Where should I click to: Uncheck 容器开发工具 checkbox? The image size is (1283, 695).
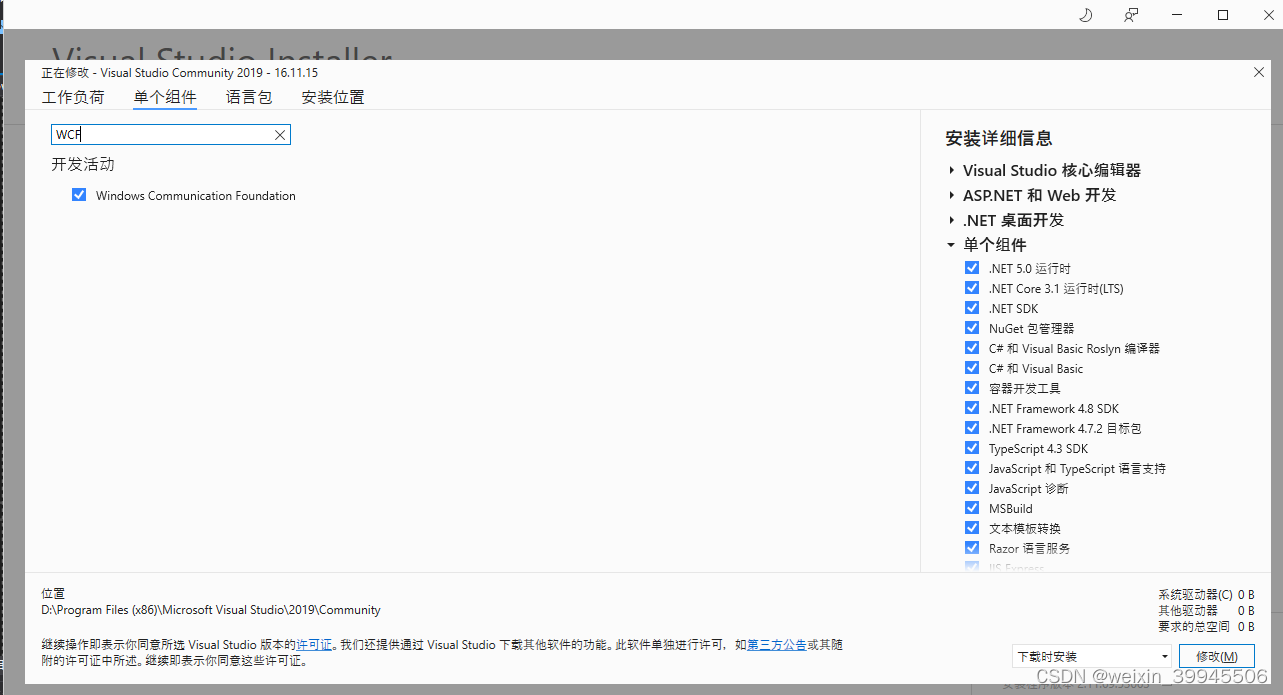(972, 388)
